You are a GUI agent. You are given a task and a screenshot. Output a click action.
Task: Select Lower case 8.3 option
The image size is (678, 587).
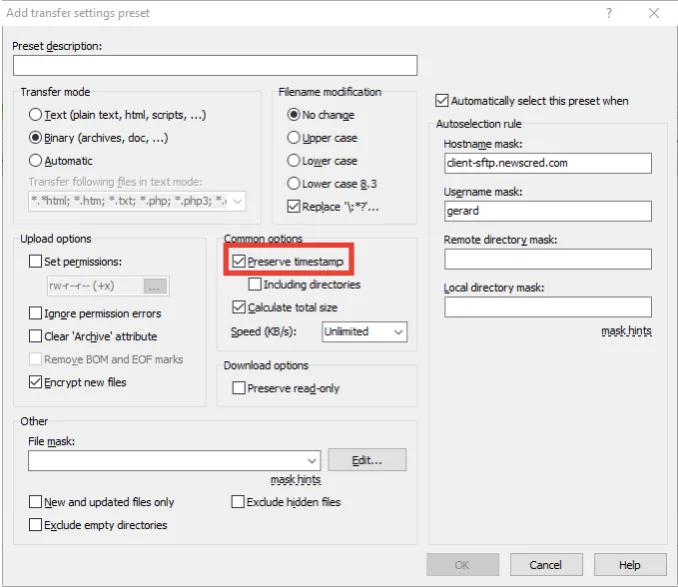(x=293, y=183)
